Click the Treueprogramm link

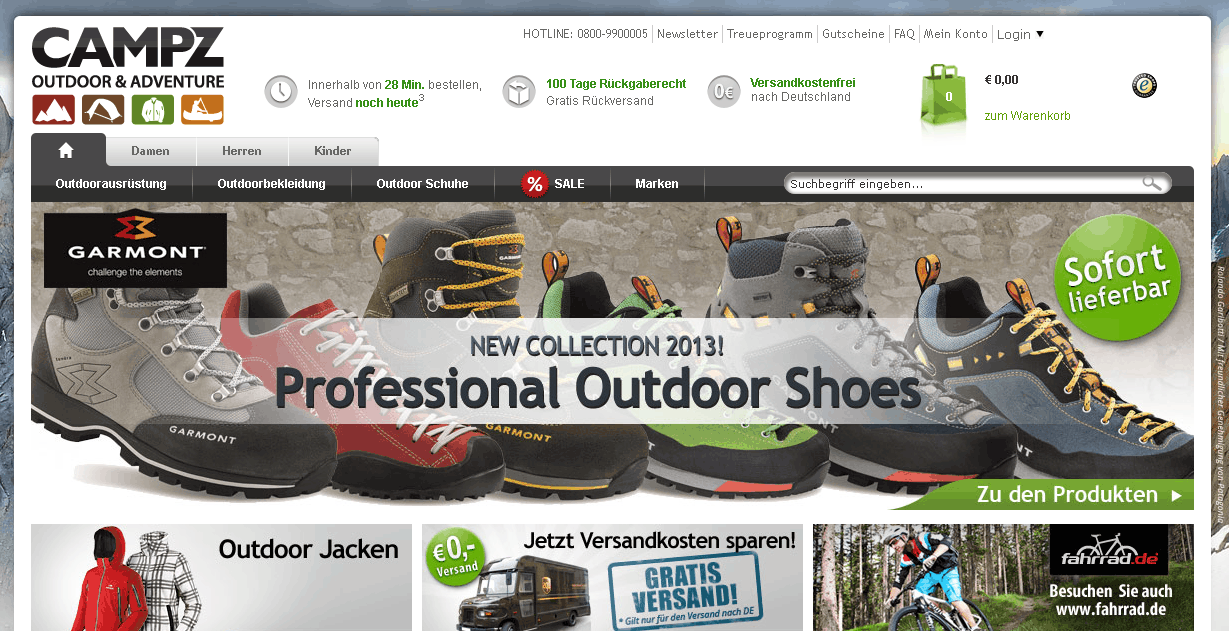coord(770,34)
